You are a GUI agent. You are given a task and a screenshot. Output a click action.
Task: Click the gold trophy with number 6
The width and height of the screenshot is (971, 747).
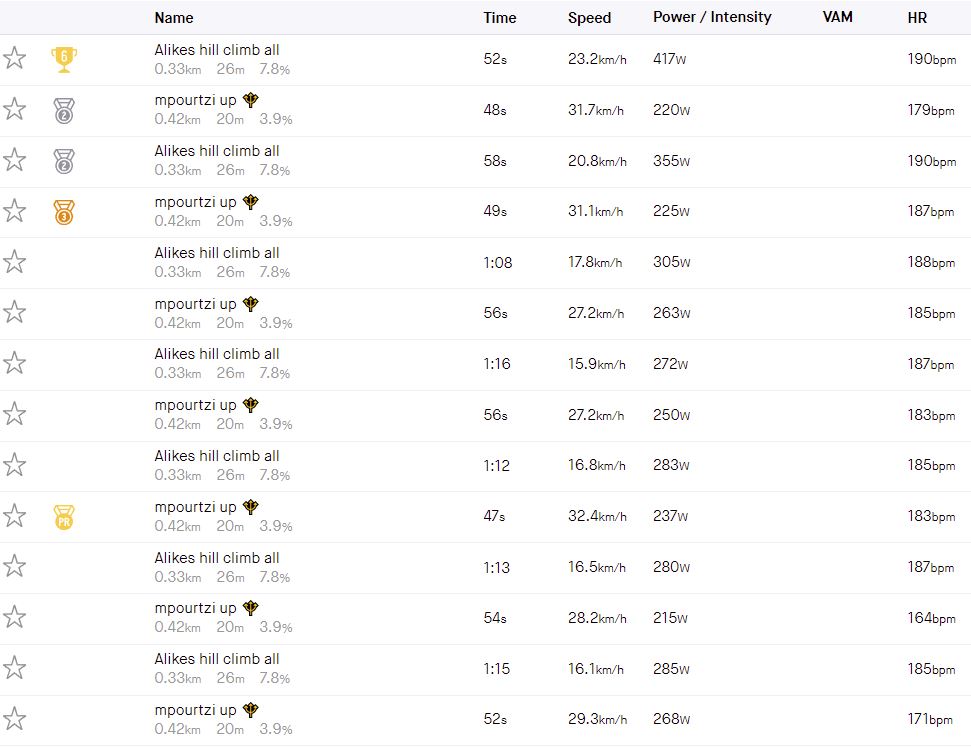pyautogui.click(x=64, y=59)
